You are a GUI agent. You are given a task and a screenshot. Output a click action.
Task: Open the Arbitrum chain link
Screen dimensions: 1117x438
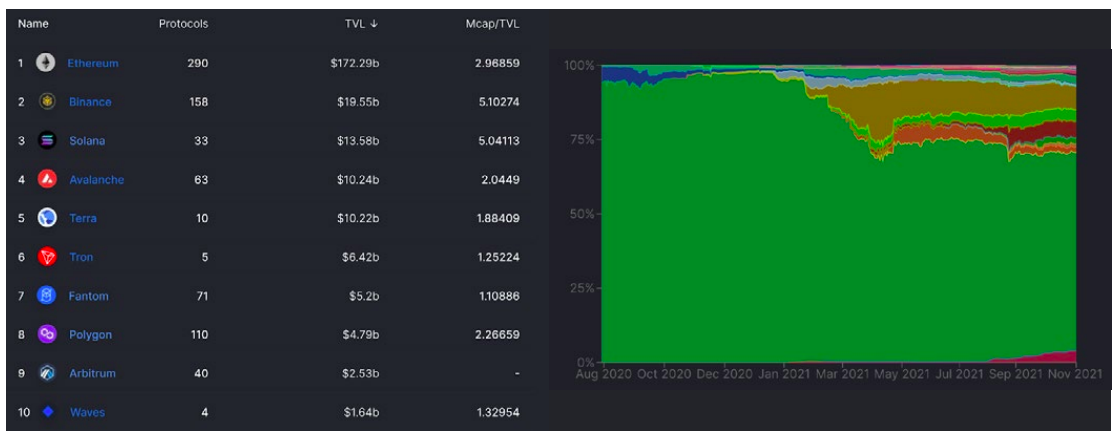[93, 373]
